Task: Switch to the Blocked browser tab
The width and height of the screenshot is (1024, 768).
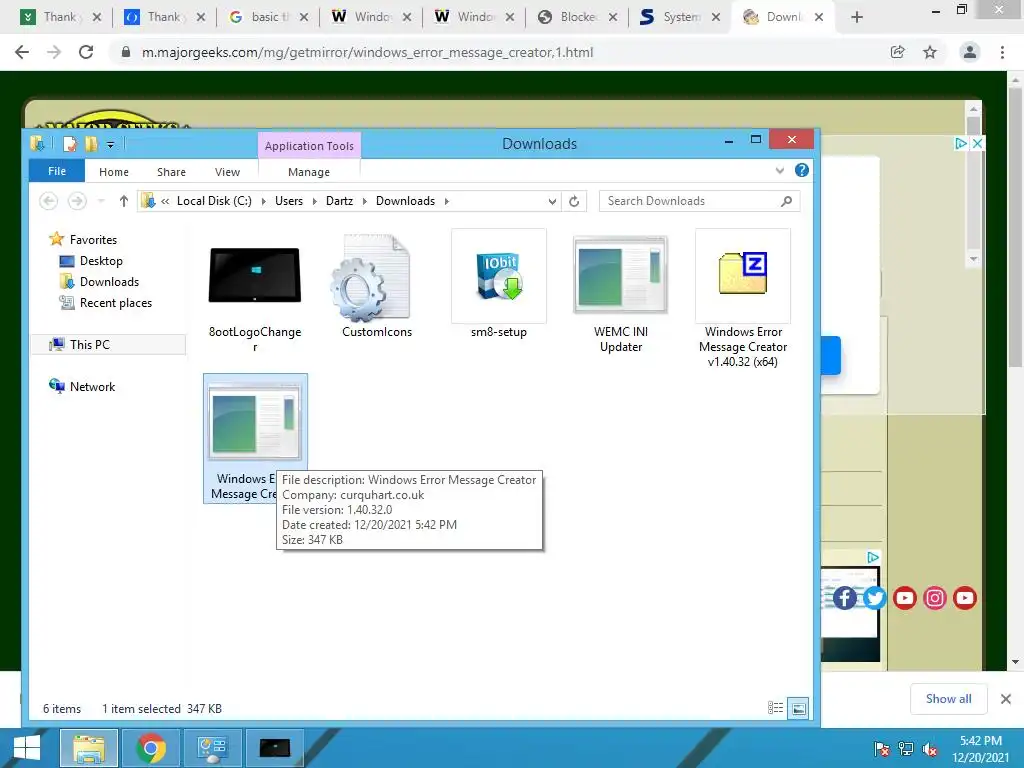Action: [x=577, y=17]
